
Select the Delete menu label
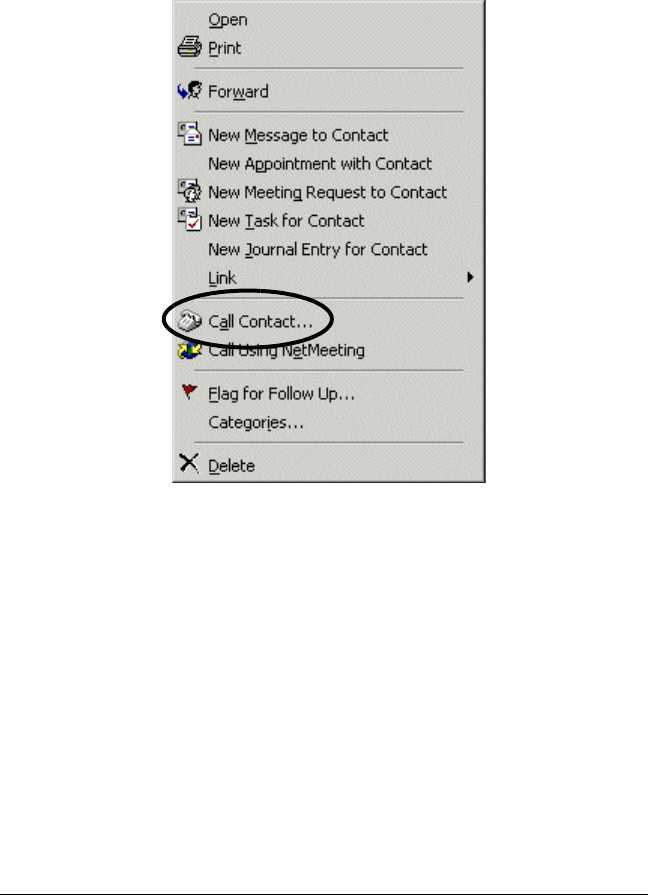[231, 466]
